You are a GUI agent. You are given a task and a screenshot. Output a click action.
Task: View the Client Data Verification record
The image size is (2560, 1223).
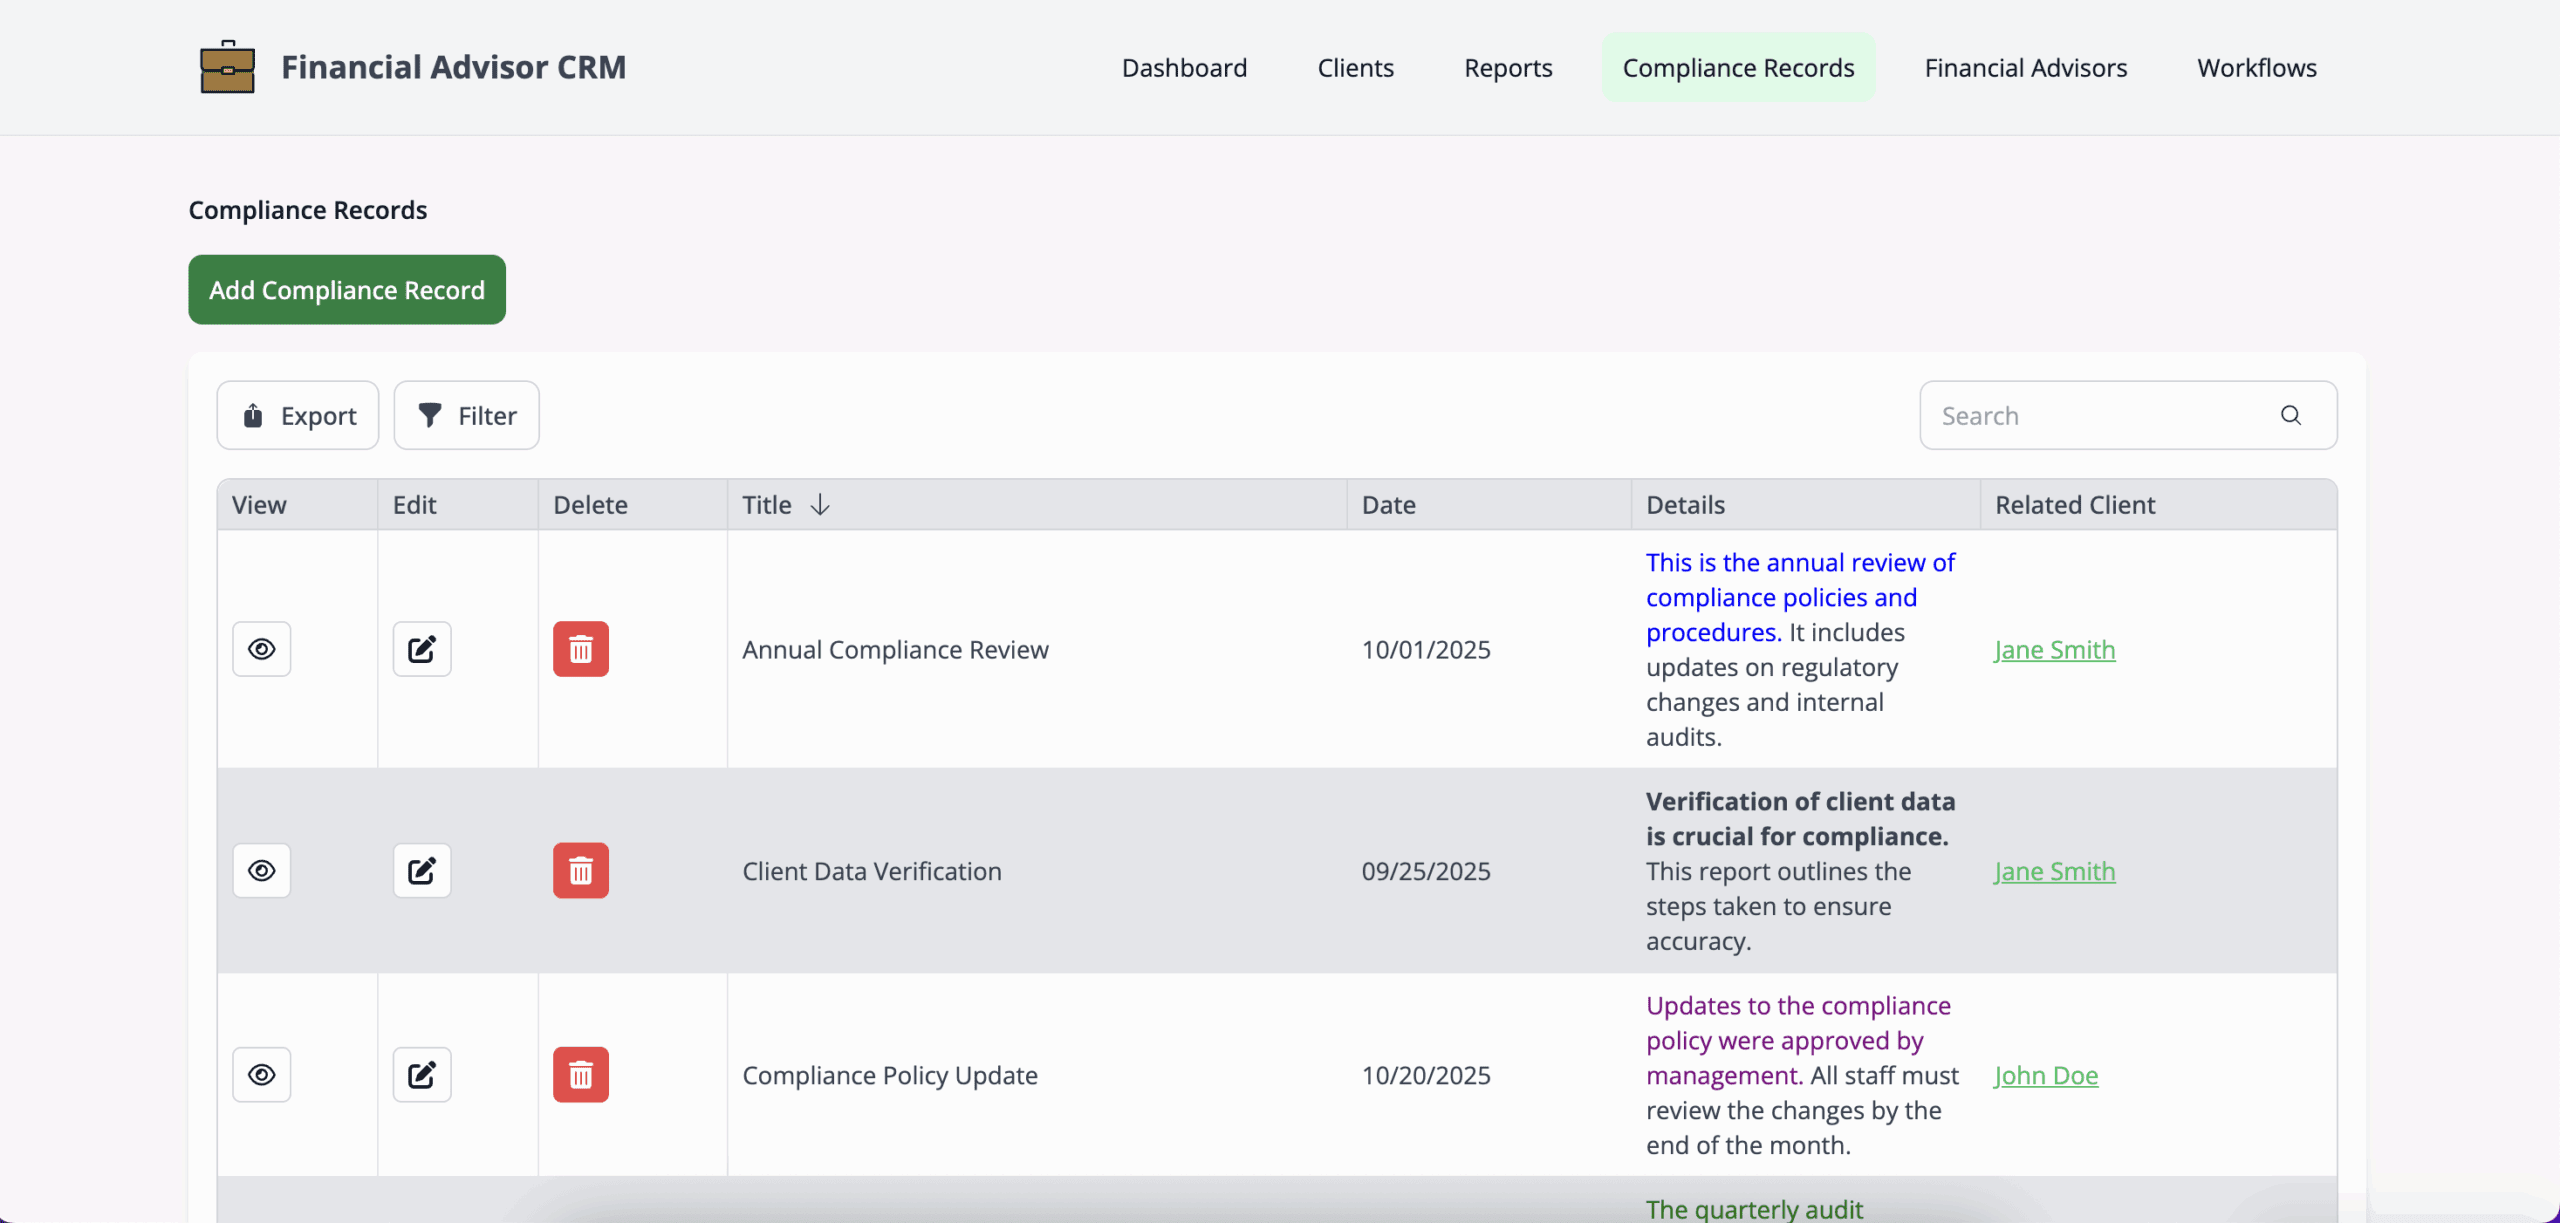click(261, 870)
